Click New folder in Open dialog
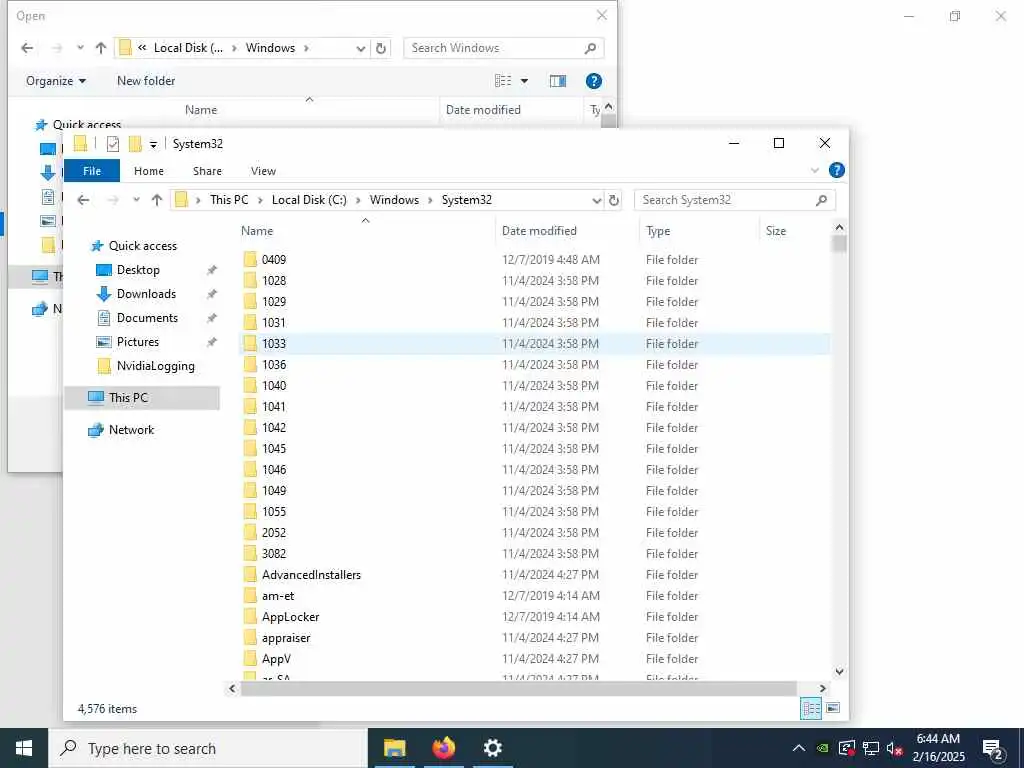 [146, 81]
